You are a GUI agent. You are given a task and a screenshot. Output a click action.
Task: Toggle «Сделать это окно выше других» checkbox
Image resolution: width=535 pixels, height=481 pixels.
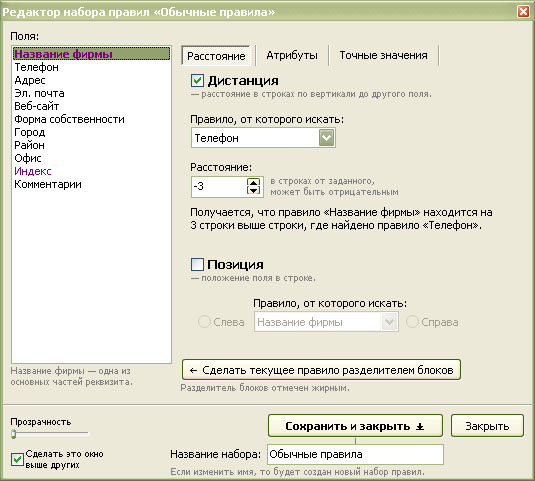pos(17,459)
